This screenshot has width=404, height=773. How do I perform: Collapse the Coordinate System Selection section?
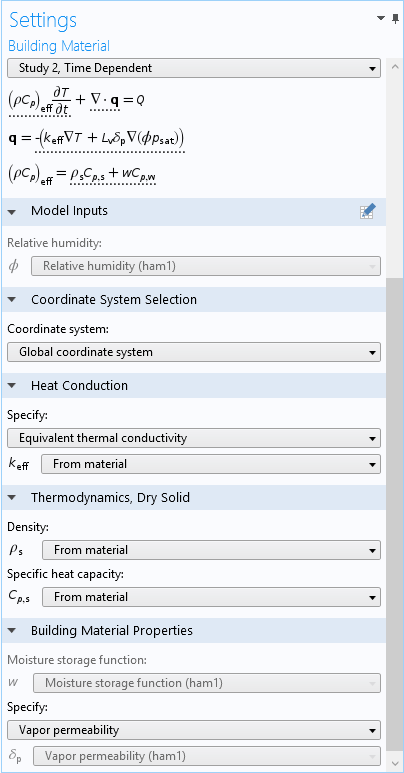point(12,300)
